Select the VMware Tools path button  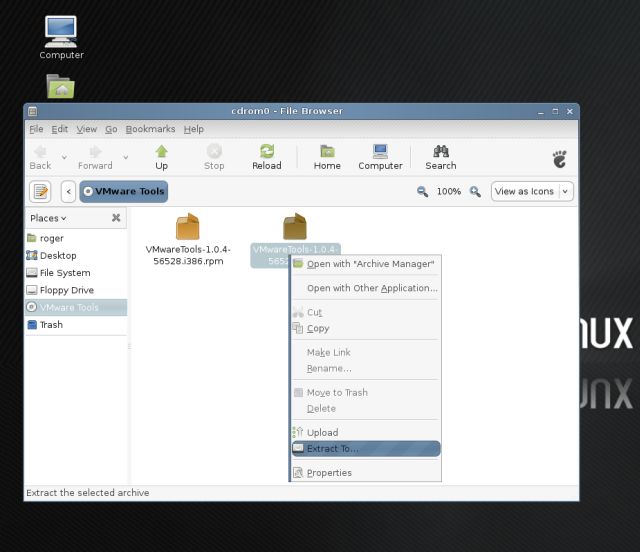click(124, 191)
